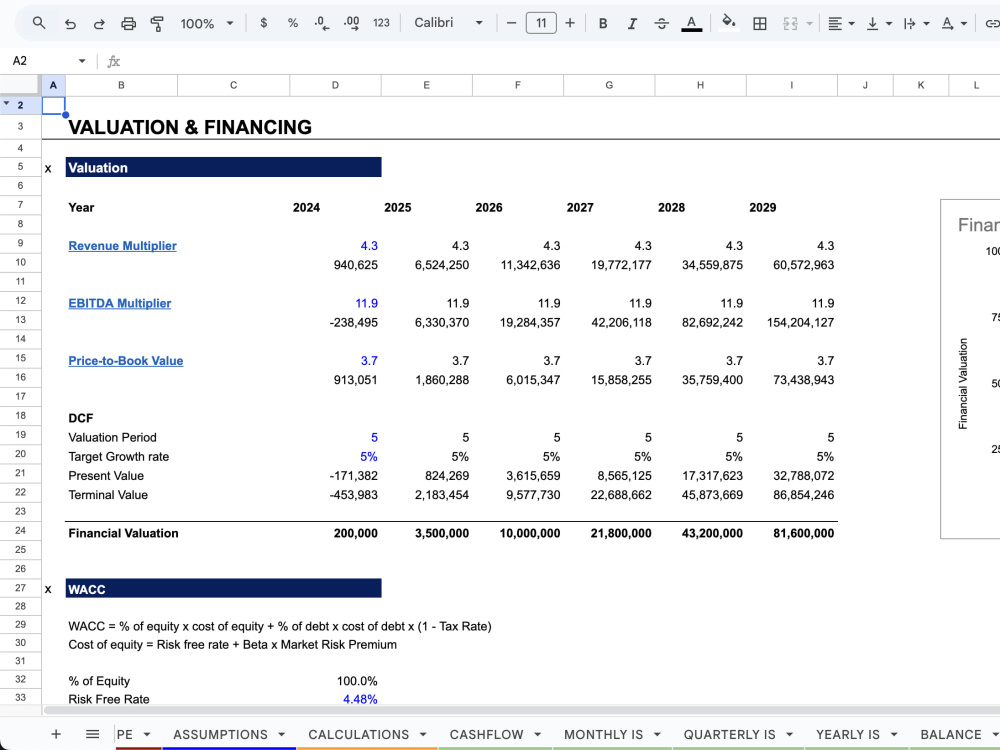Screen dimensions: 1000x750
Task: Open the Price-to-Book Value link
Action: pyautogui.click(x=126, y=360)
